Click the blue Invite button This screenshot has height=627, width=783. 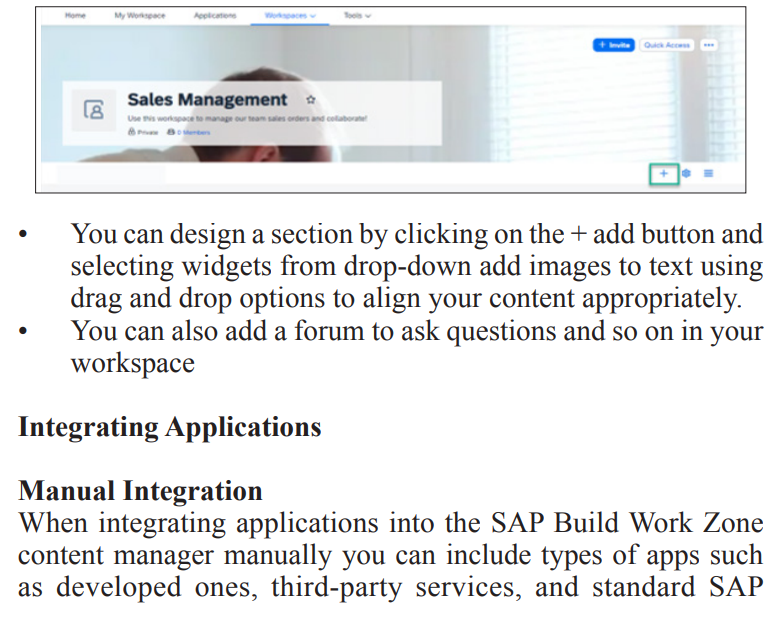click(x=614, y=45)
